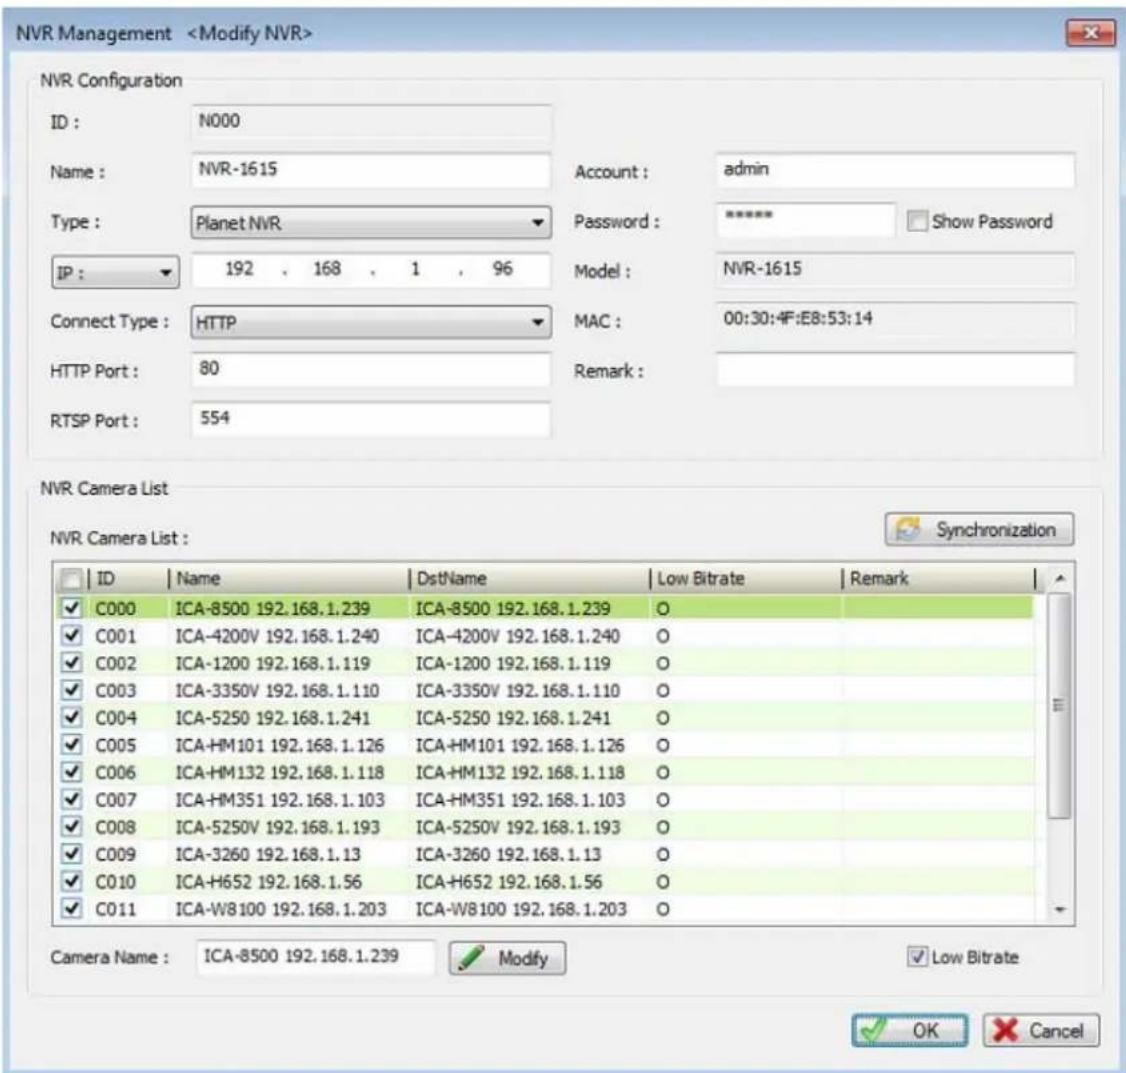Image resolution: width=1126 pixels, height=1073 pixels.
Task: Click the RTSP Port field showing 554
Action: point(371,419)
